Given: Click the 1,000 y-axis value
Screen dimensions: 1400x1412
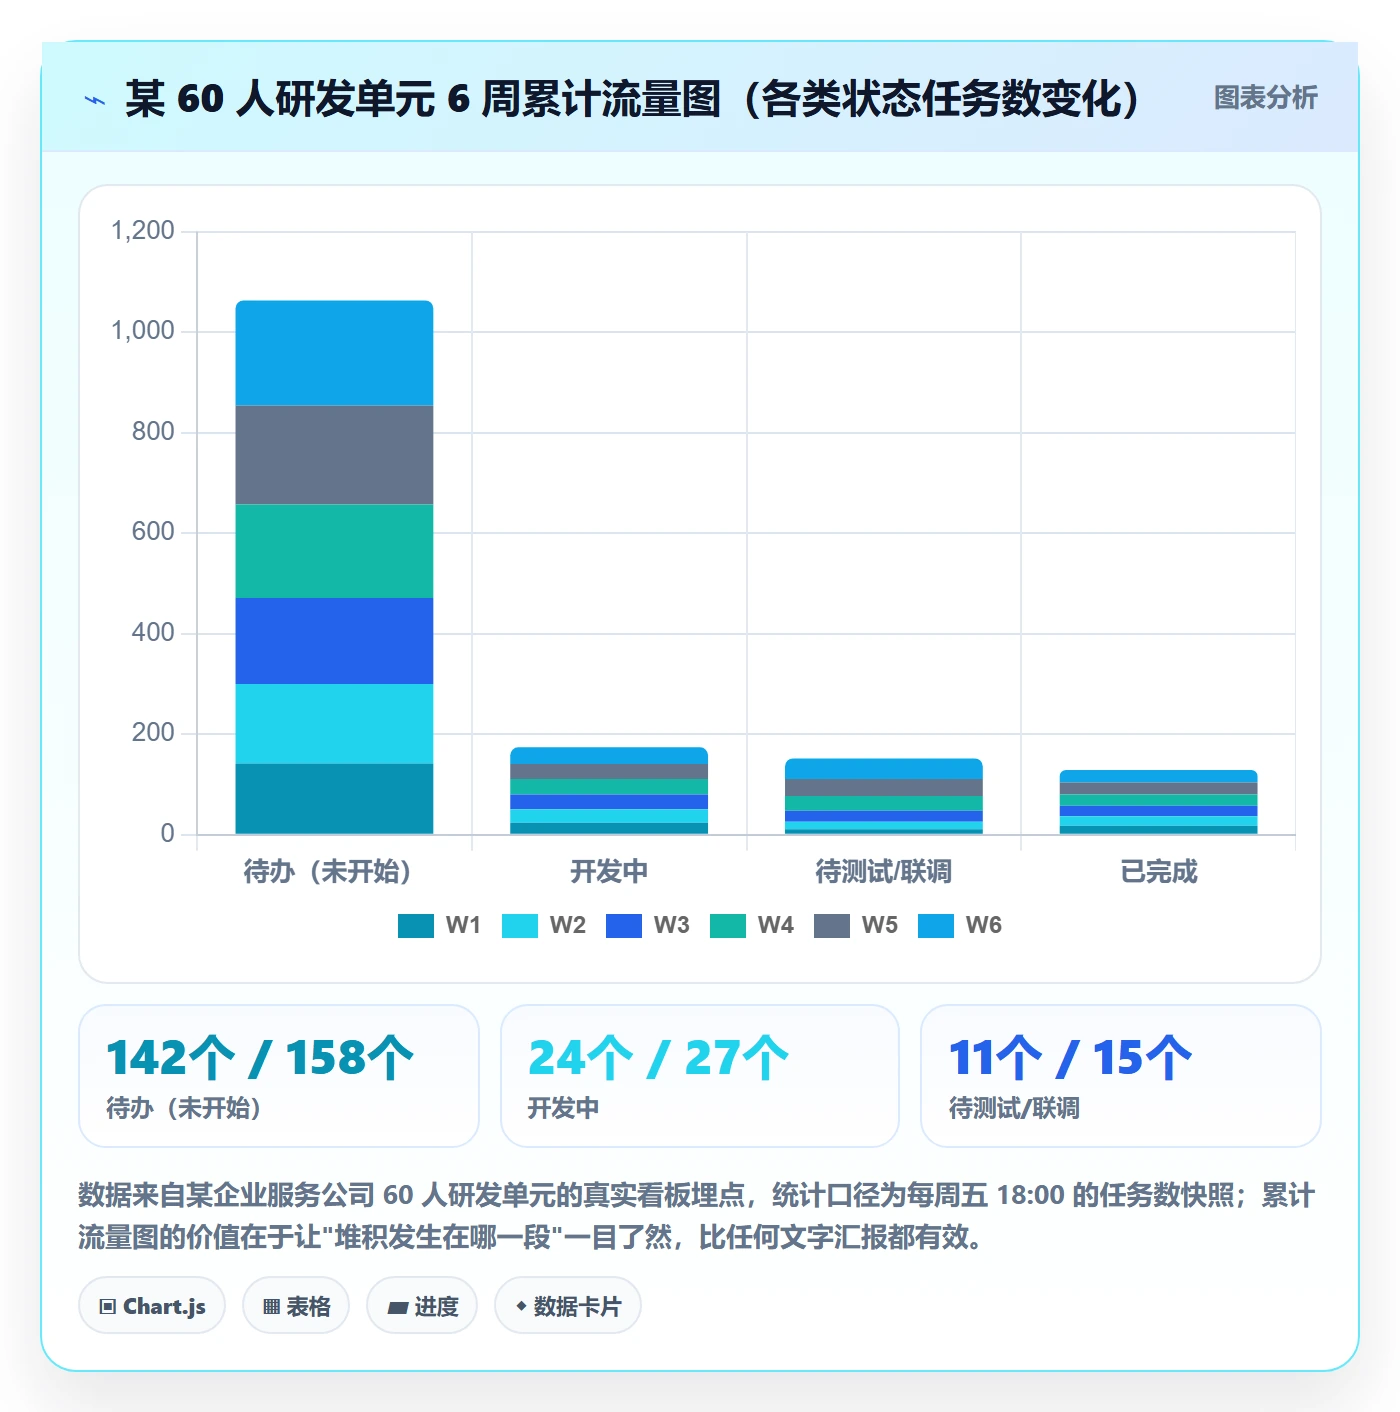Looking at the screenshot, I should click(x=143, y=331).
